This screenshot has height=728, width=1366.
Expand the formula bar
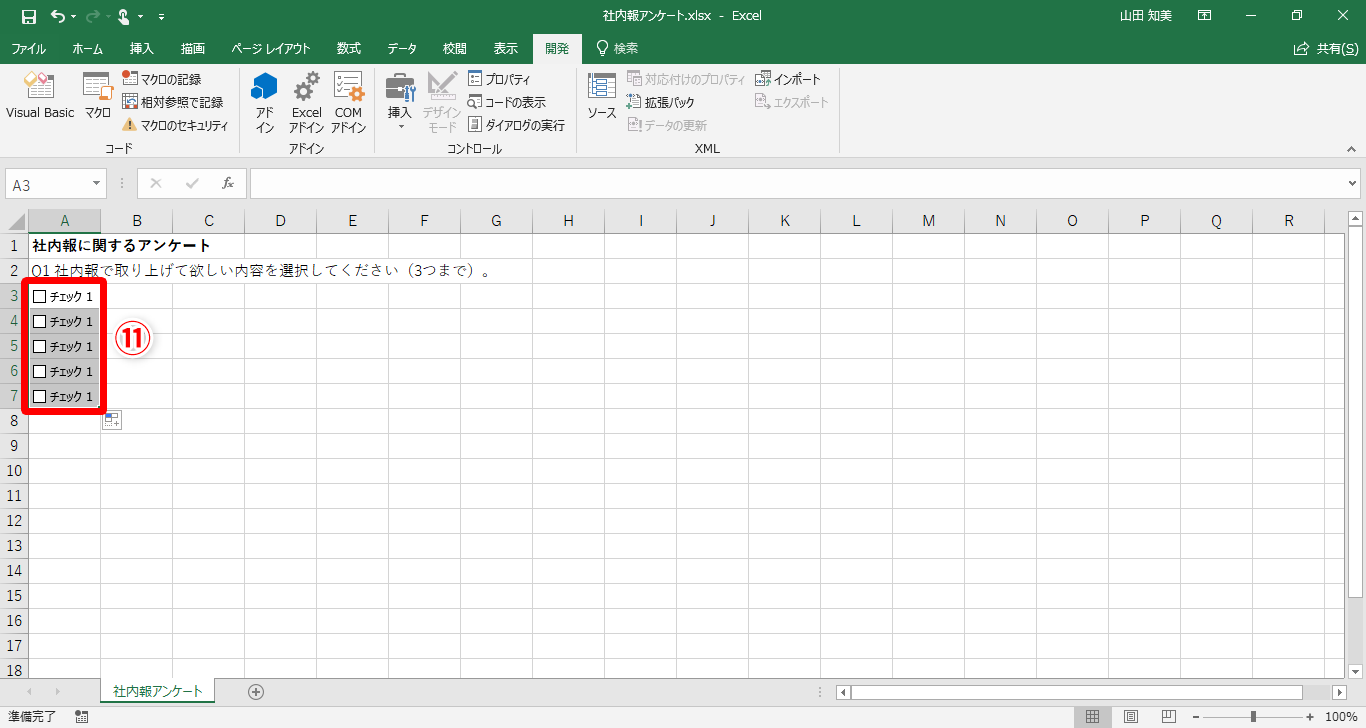click(x=1353, y=184)
